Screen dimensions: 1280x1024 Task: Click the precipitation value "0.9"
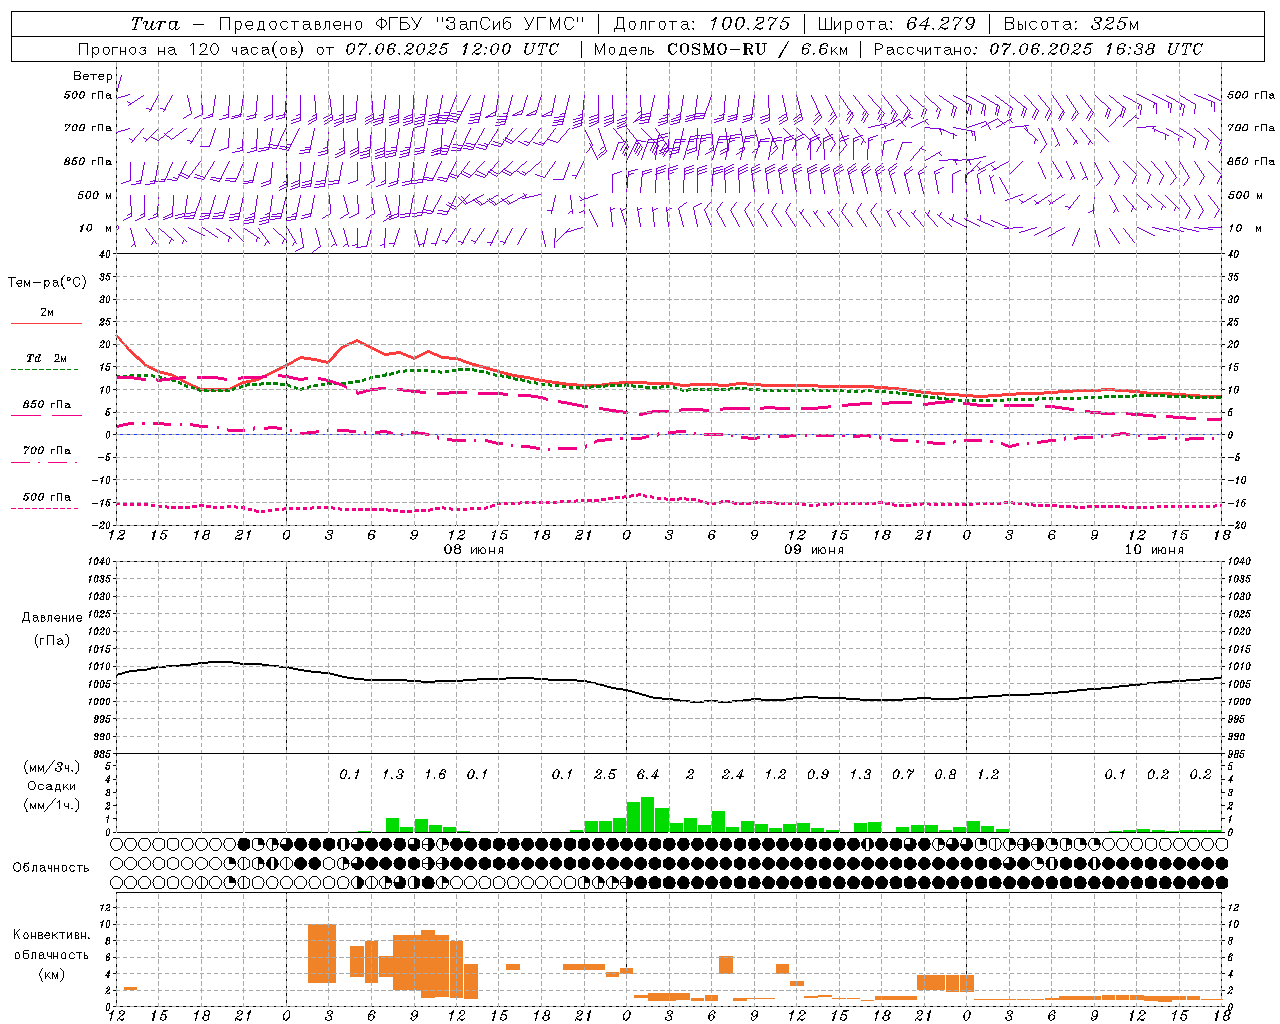coord(818,774)
